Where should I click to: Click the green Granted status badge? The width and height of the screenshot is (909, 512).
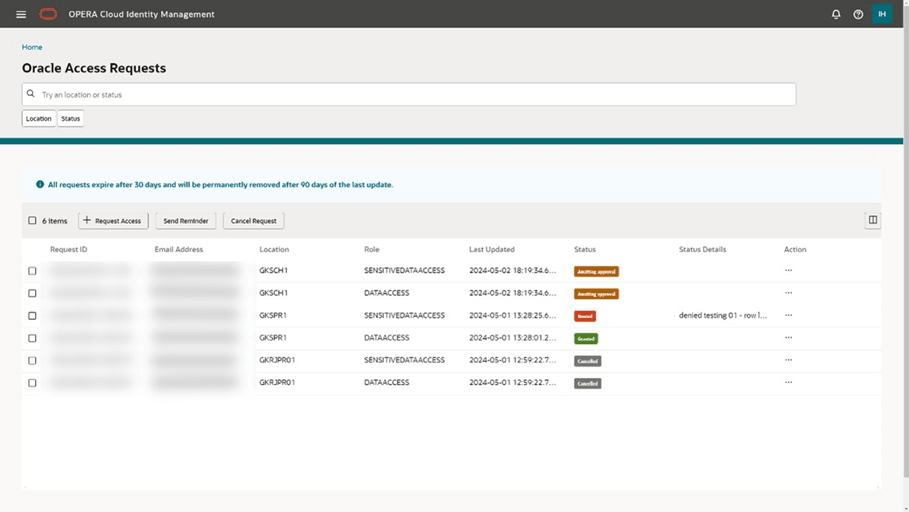(x=586, y=339)
